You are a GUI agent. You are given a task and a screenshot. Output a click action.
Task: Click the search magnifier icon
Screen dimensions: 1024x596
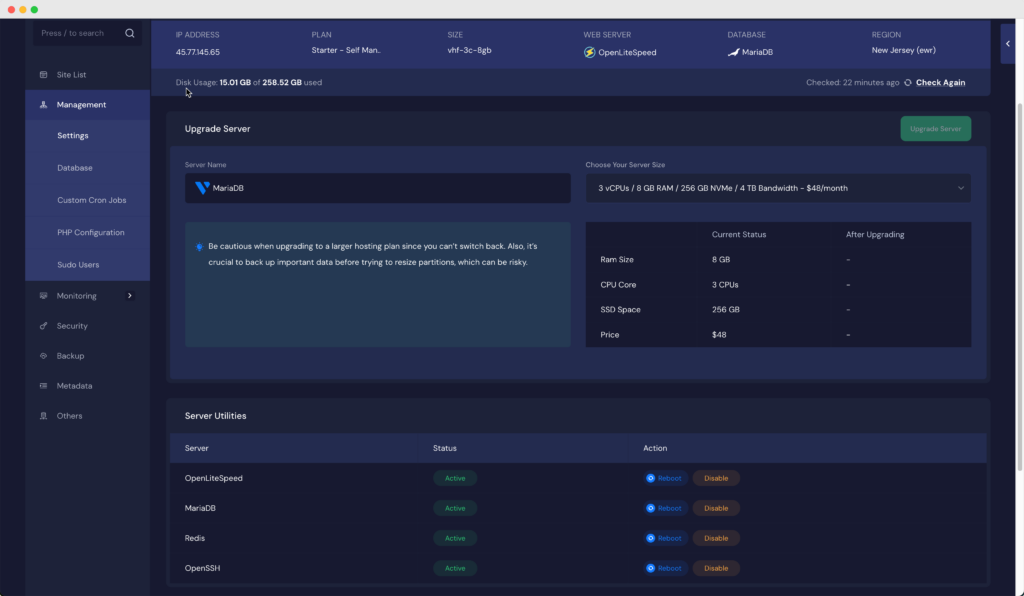pyautogui.click(x=129, y=33)
